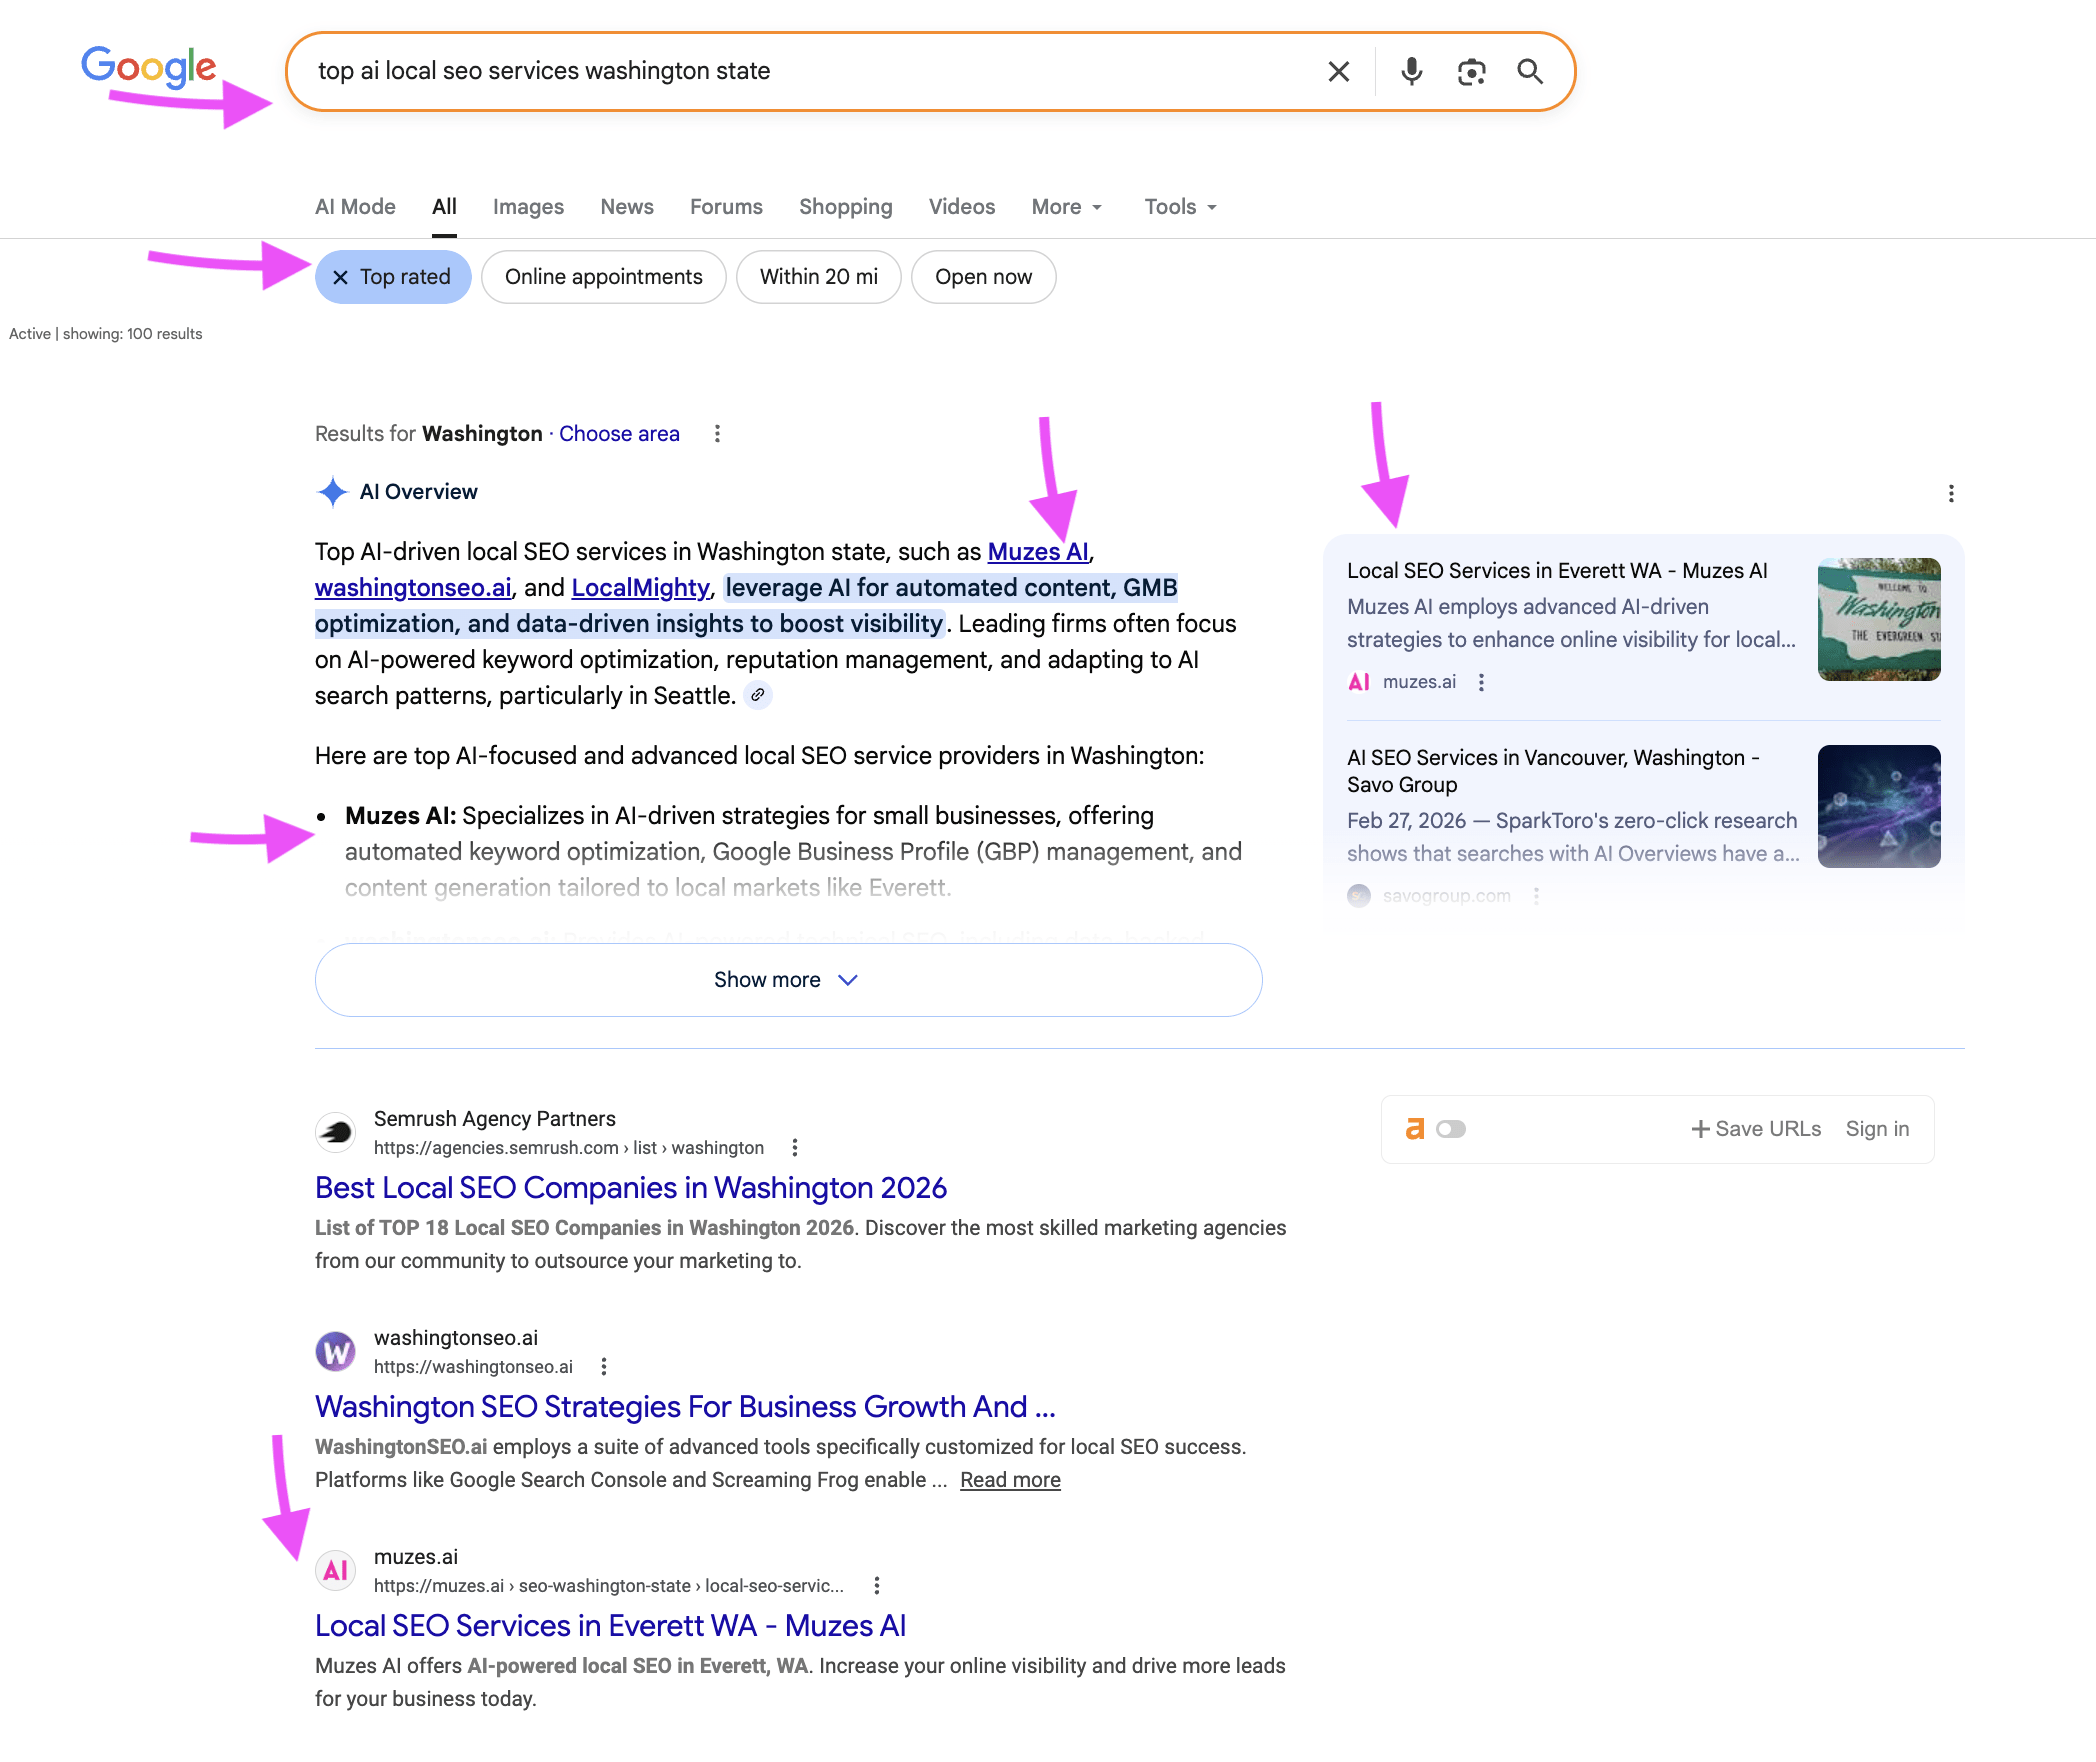This screenshot has width=2096, height=1762.
Task: Switch to the News tab
Action: pos(627,206)
